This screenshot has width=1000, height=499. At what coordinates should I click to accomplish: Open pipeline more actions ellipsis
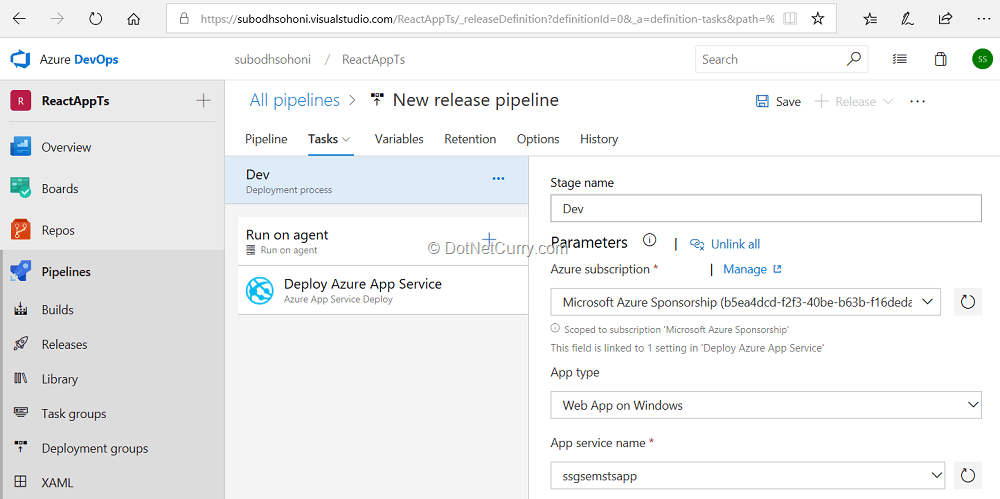pos(918,101)
